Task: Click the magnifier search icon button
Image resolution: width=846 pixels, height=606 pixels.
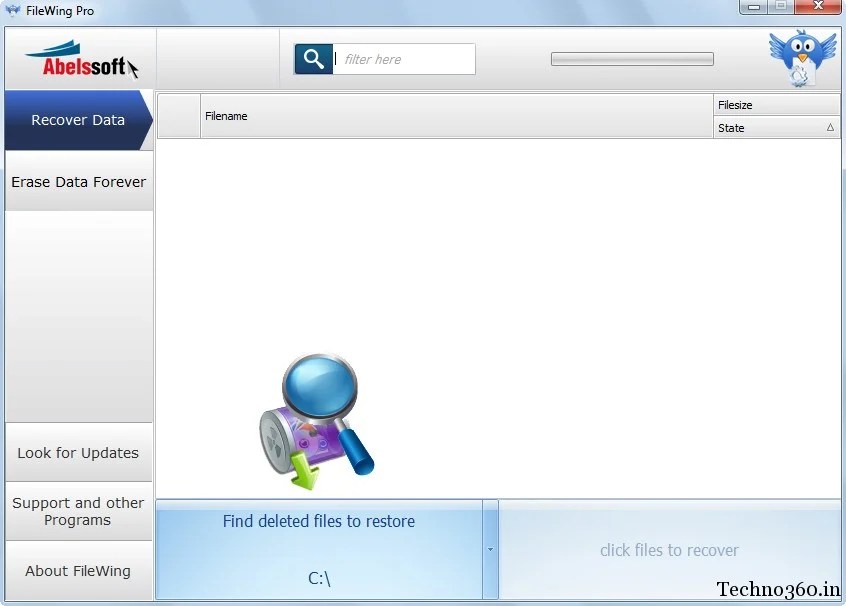Action: pyautogui.click(x=313, y=59)
